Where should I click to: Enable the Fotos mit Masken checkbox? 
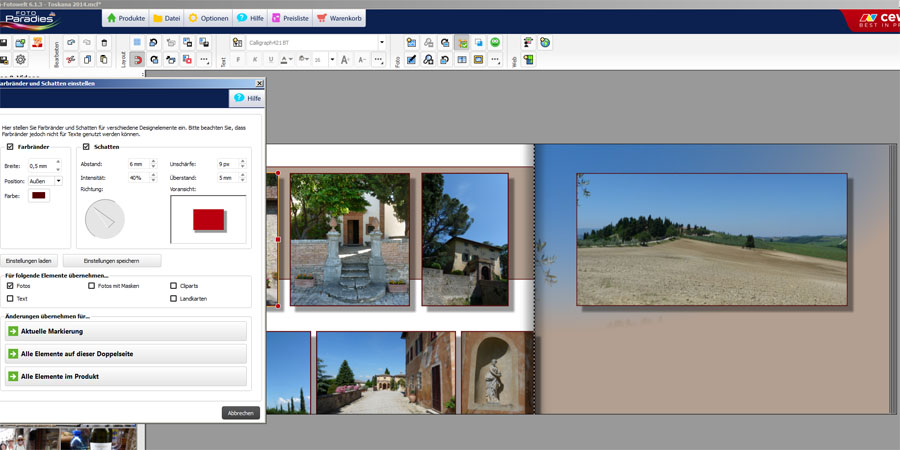92,286
